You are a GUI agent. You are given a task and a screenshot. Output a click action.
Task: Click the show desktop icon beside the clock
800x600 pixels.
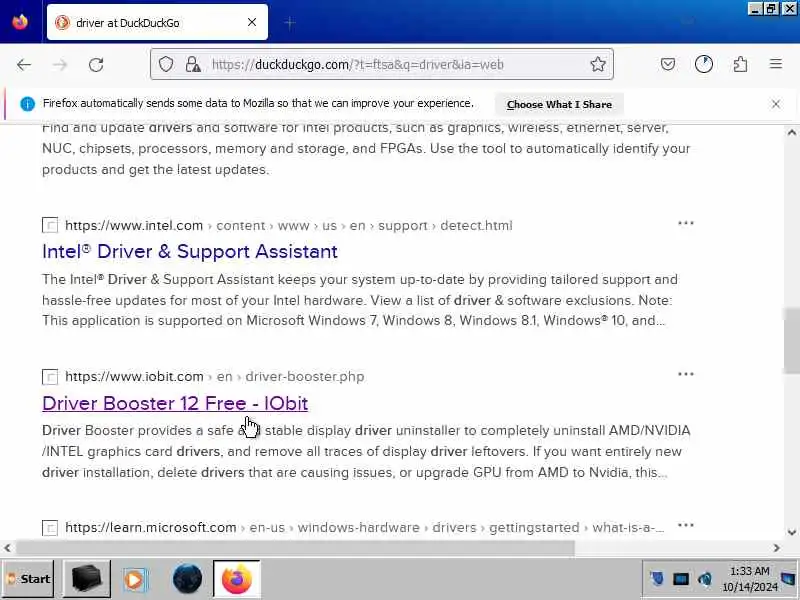789,579
